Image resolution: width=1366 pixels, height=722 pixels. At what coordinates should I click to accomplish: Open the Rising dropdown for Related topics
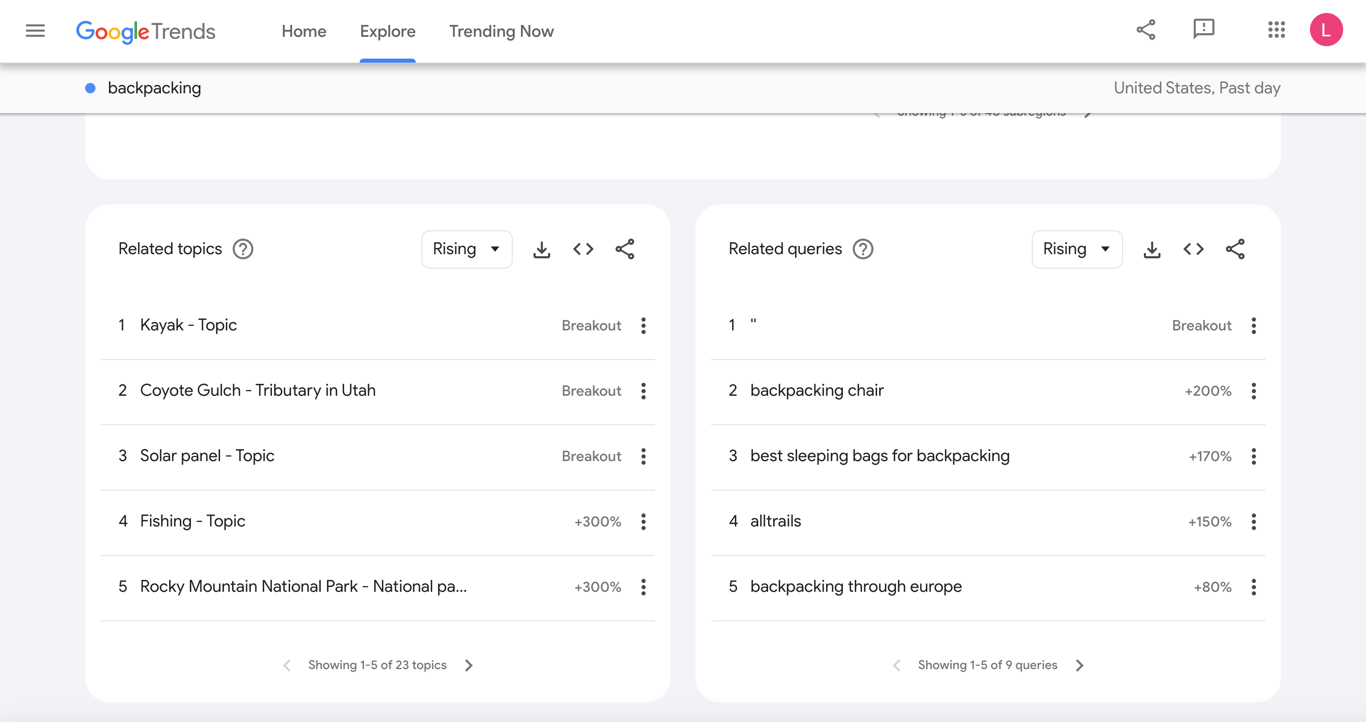coord(466,249)
